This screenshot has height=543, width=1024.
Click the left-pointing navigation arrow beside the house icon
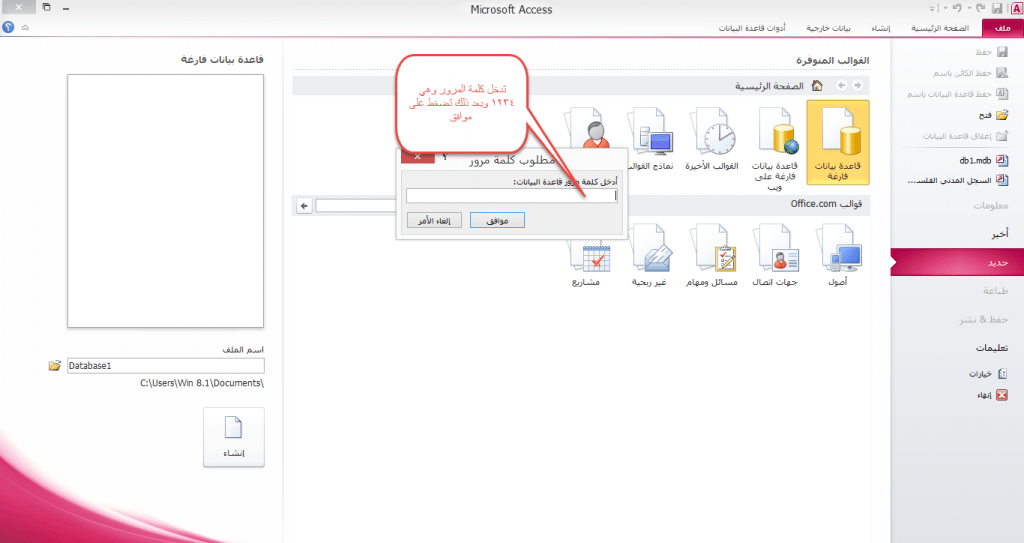[841, 86]
